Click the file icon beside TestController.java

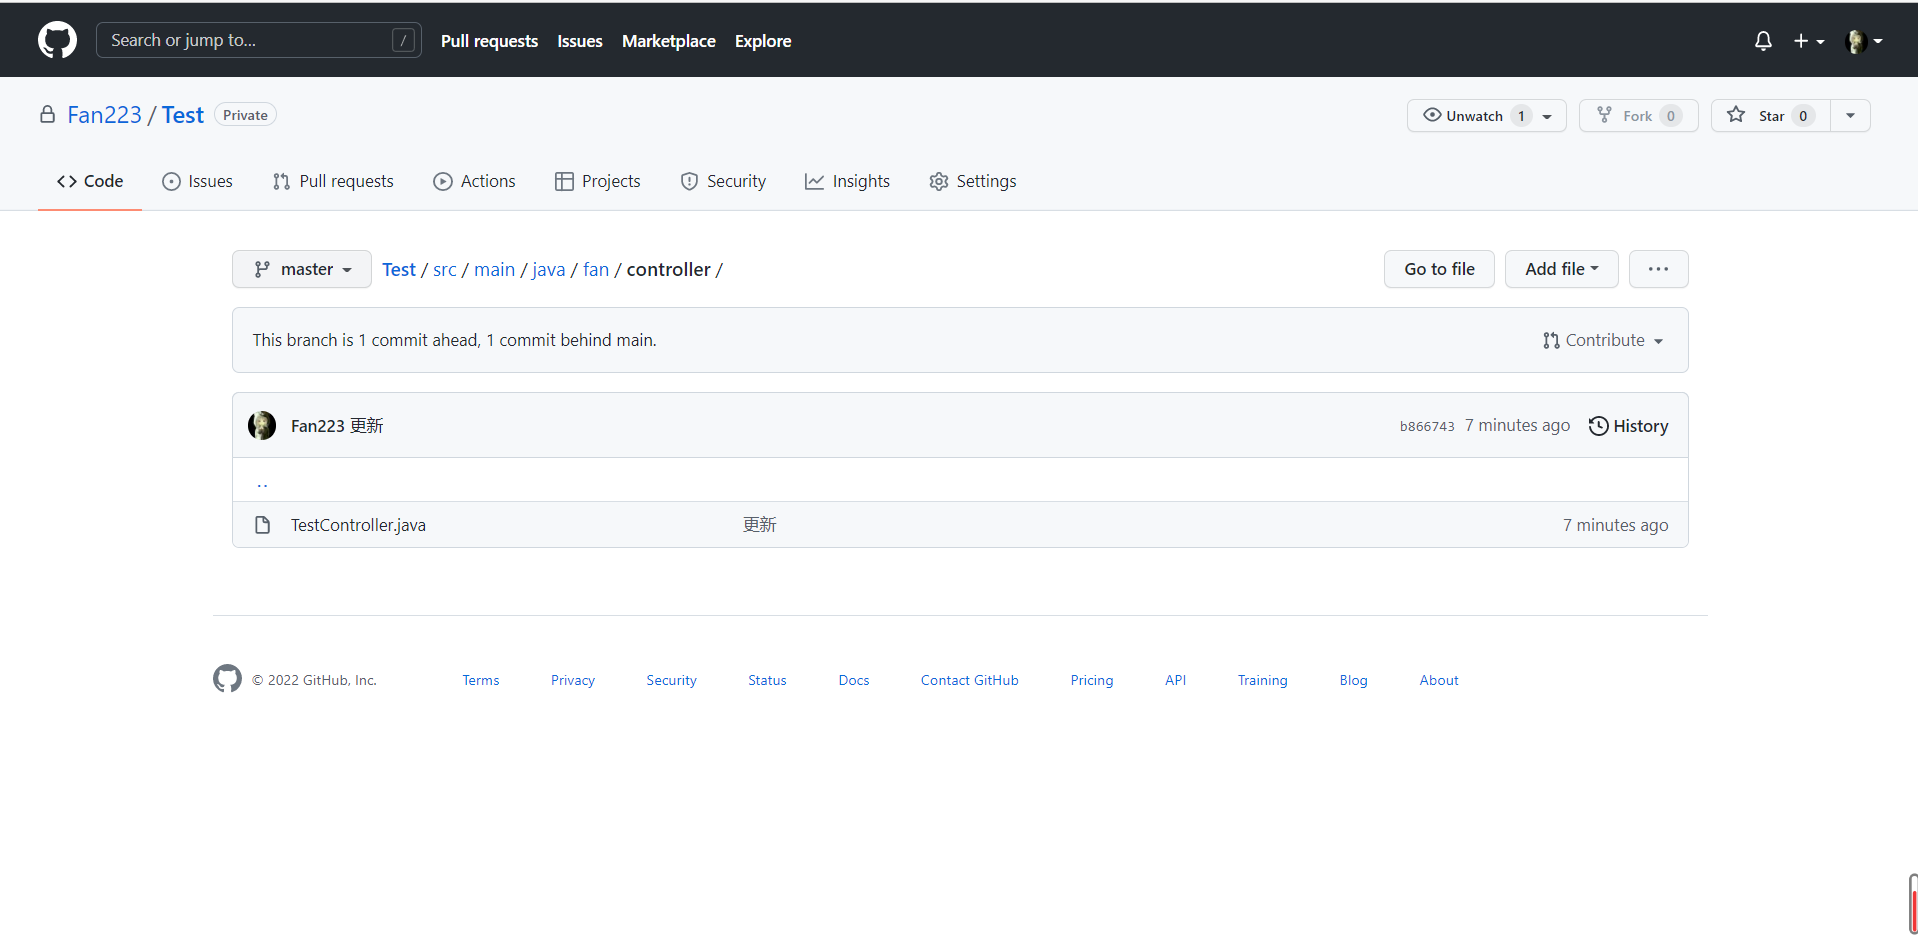(262, 525)
